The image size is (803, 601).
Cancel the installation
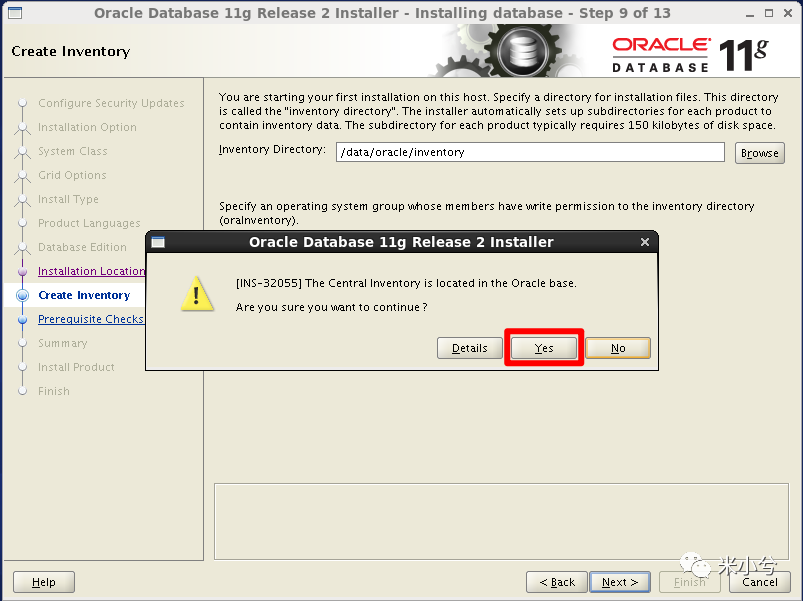[x=759, y=582]
